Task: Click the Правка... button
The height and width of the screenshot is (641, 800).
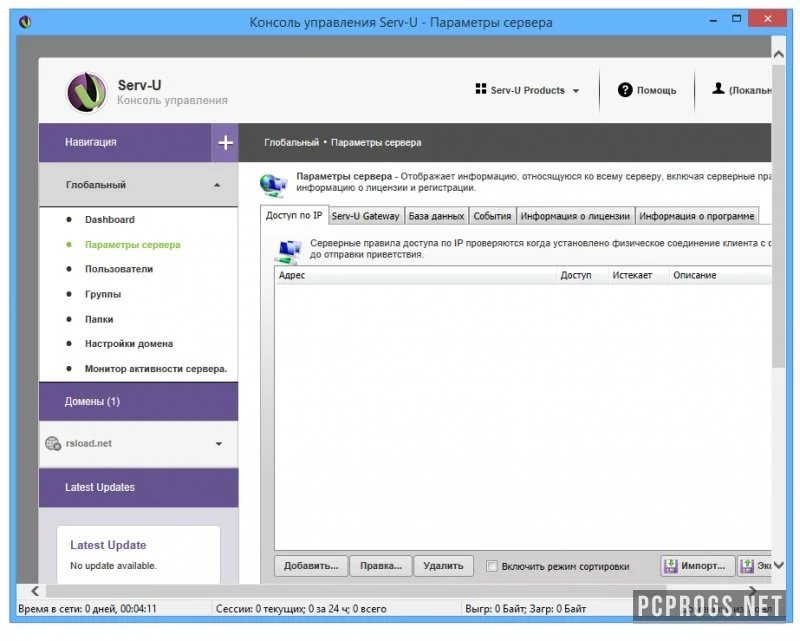Action: click(381, 566)
